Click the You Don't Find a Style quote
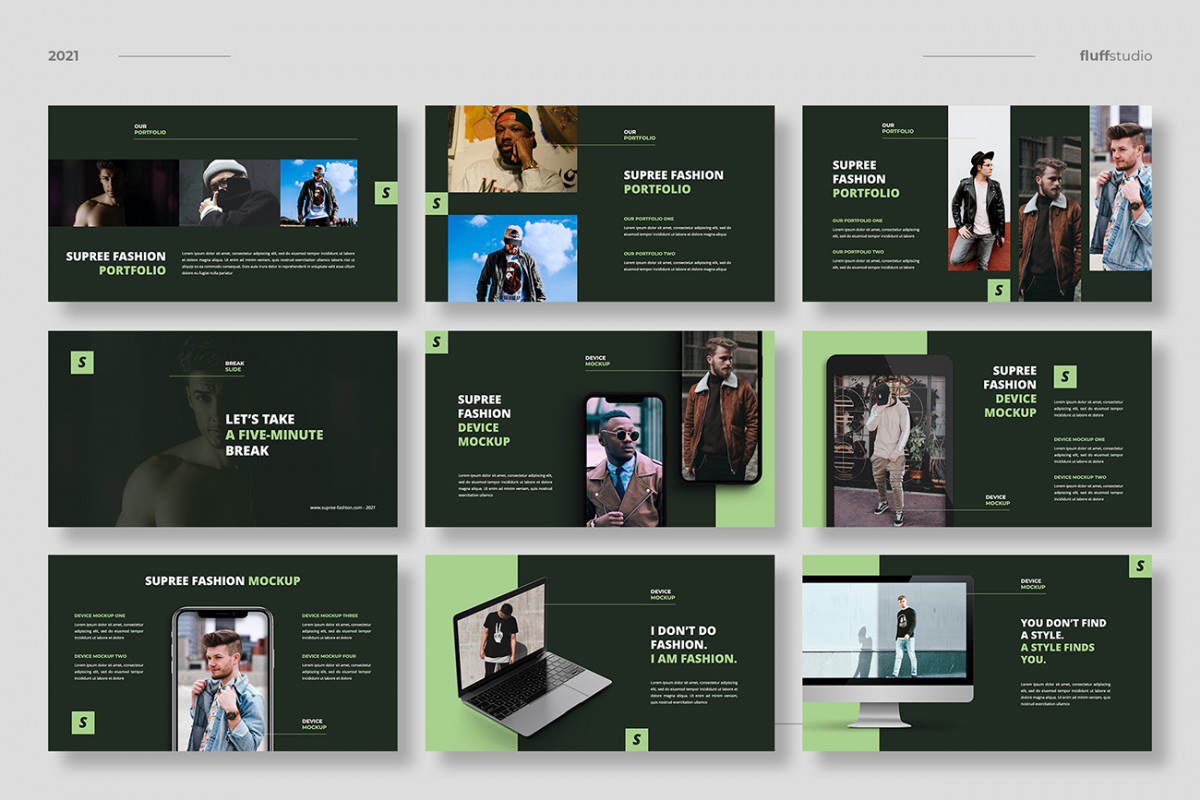1200x800 pixels. pos(1063,641)
